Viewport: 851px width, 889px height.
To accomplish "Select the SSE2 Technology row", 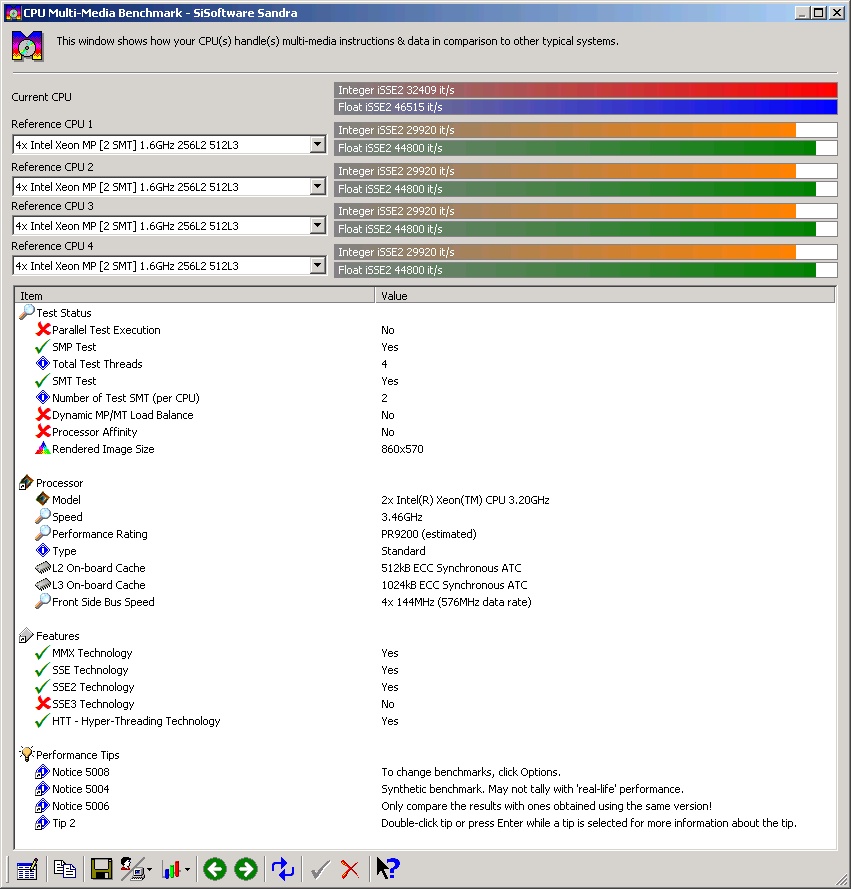I will pos(425,687).
